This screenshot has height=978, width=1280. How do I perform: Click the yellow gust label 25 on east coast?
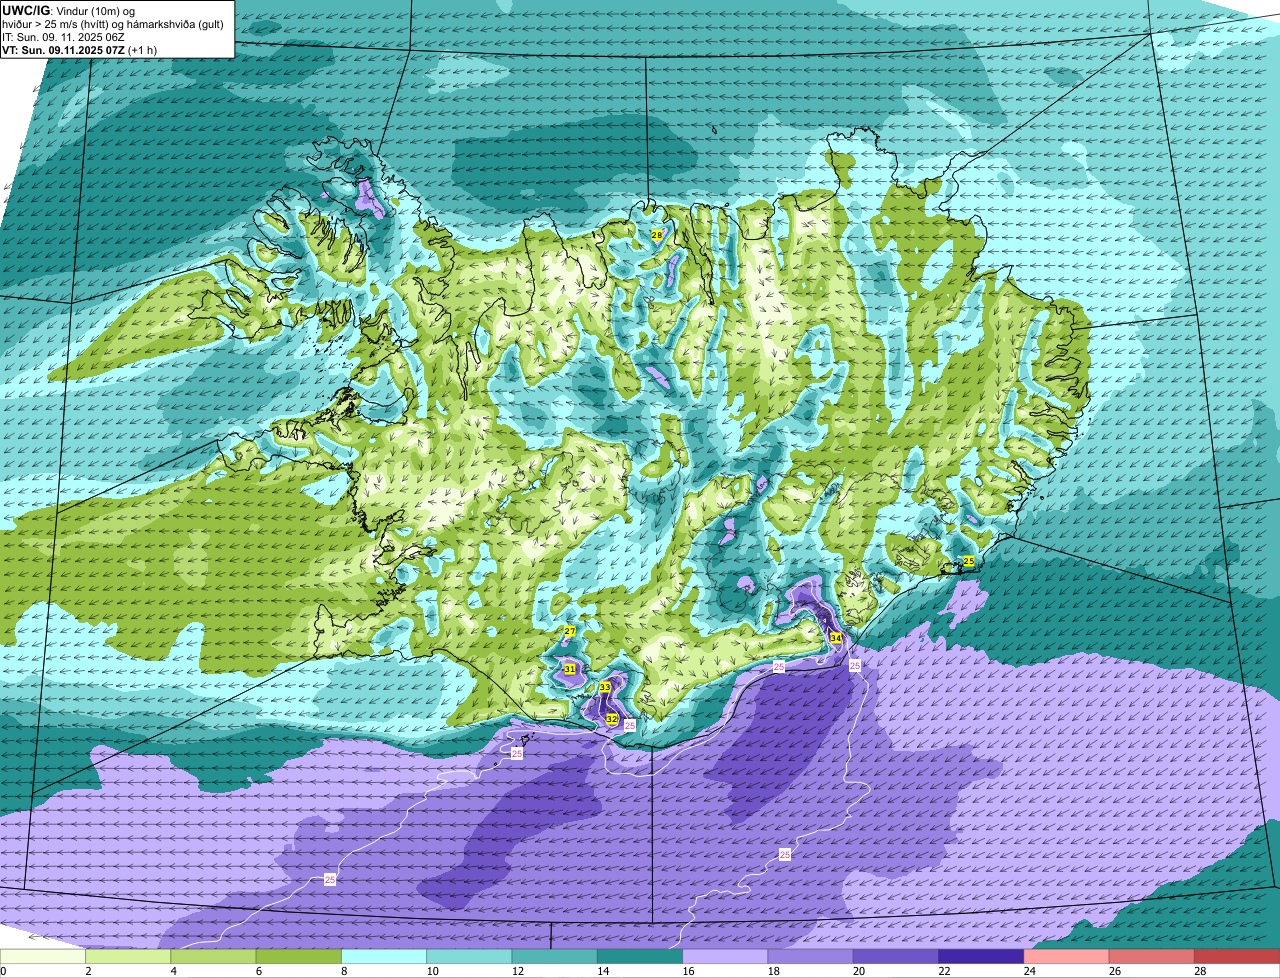968,561
